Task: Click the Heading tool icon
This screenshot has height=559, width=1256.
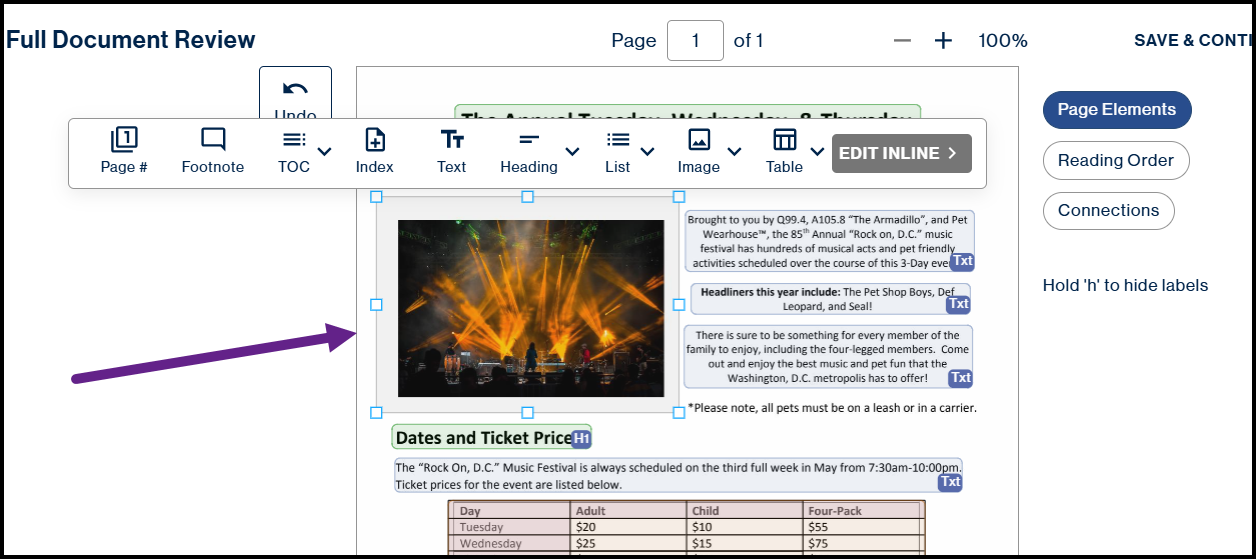Action: [x=529, y=140]
